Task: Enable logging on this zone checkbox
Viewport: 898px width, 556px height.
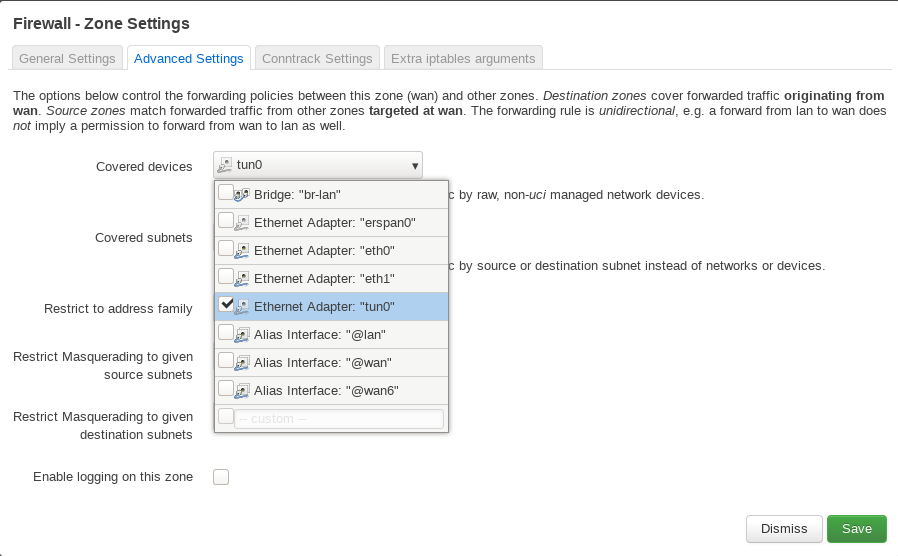Action: pyautogui.click(x=221, y=477)
